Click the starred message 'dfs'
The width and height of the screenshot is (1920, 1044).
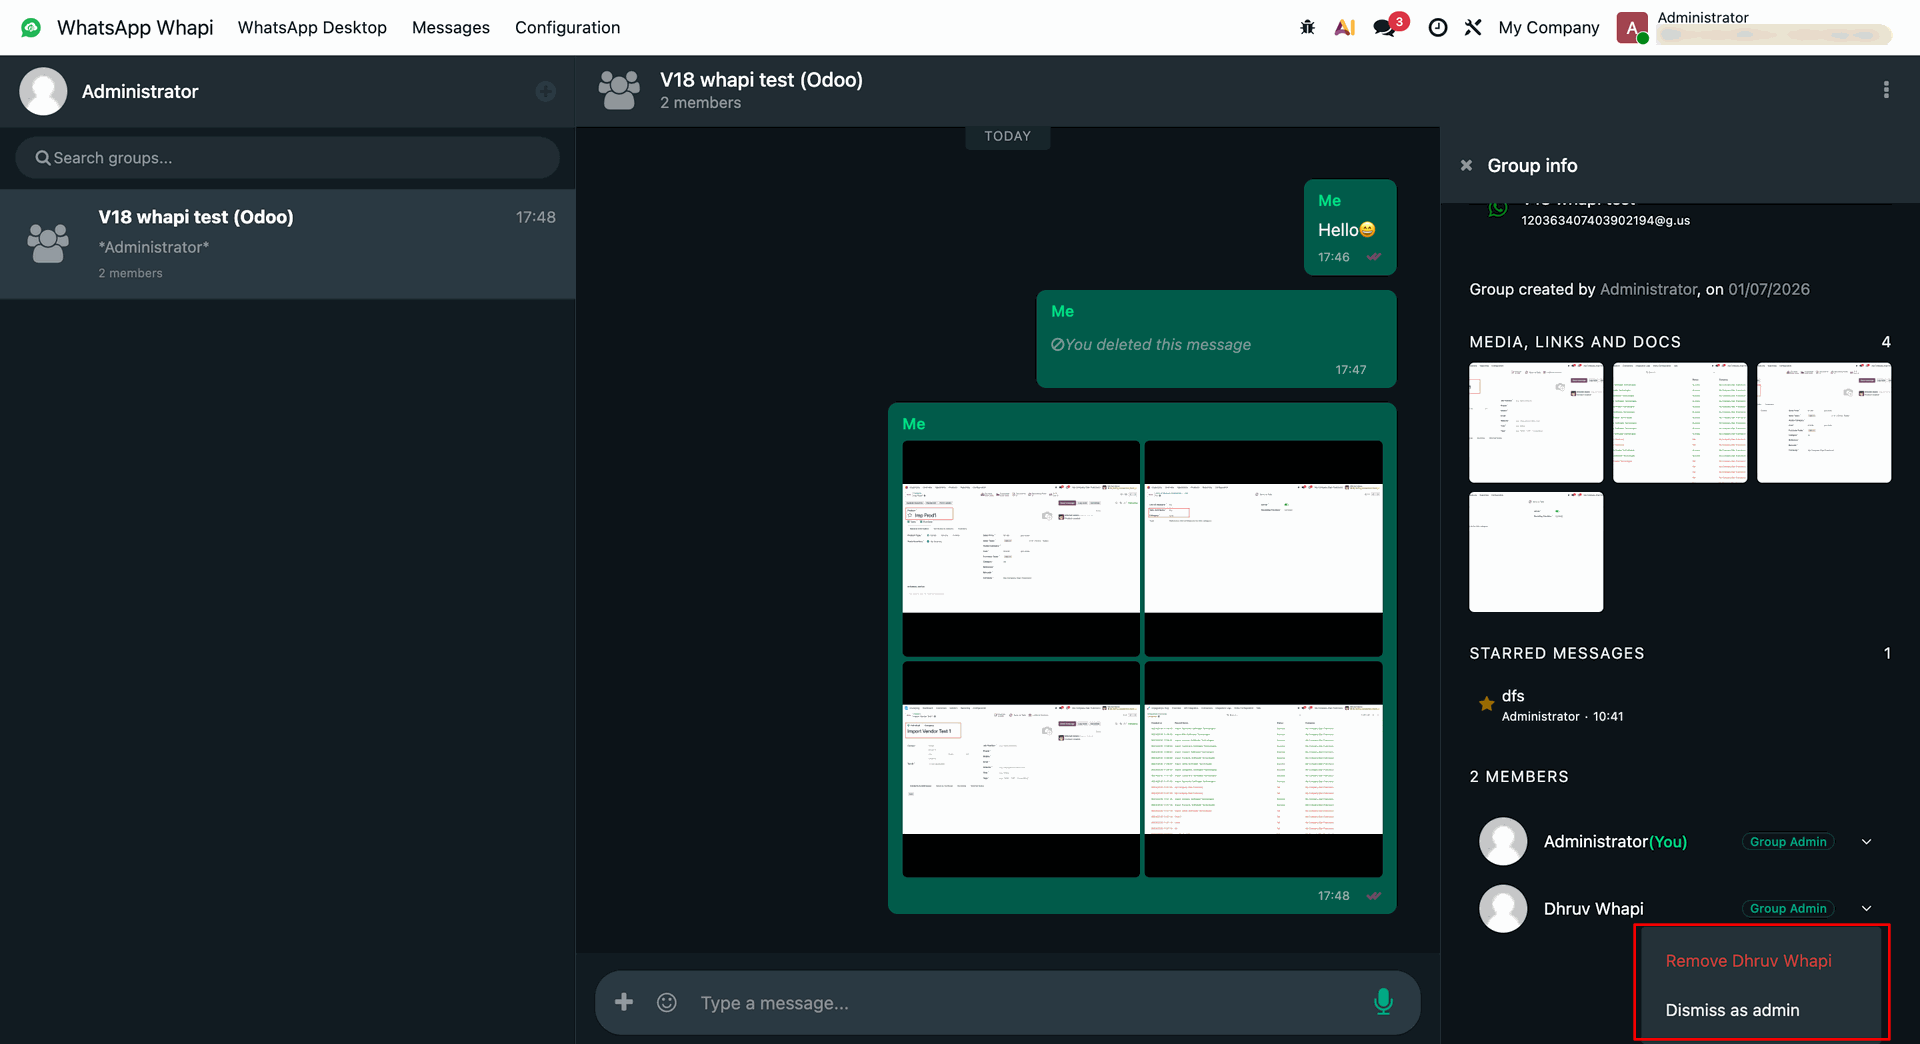[x=1513, y=696]
